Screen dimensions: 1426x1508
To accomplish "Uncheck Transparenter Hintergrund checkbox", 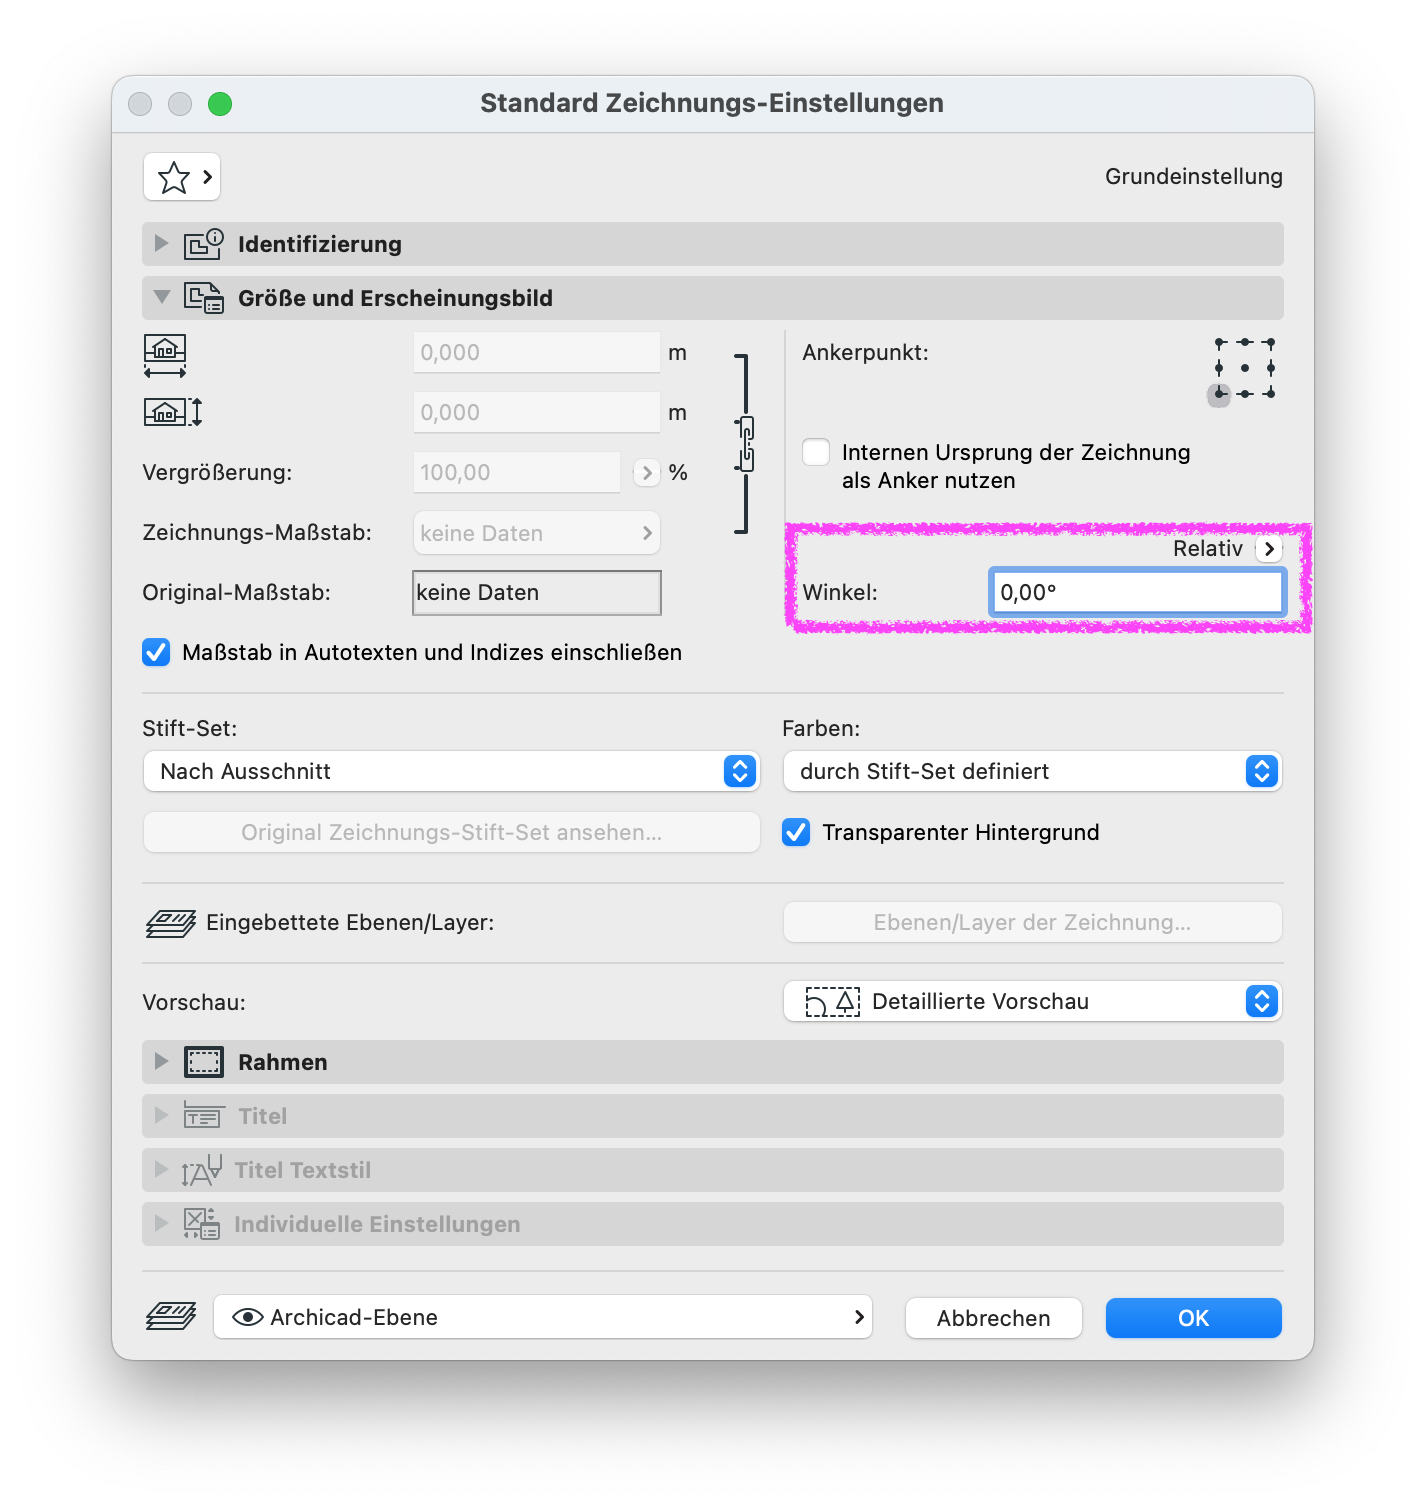I will [x=796, y=832].
